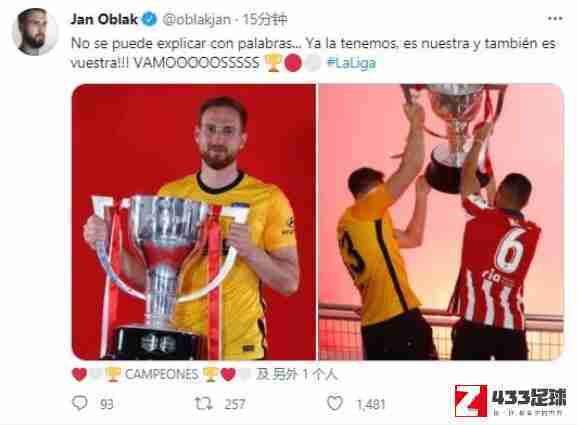The height and width of the screenshot is (425, 578).
Task: Open the three-dot more options menu
Action: 555,19
